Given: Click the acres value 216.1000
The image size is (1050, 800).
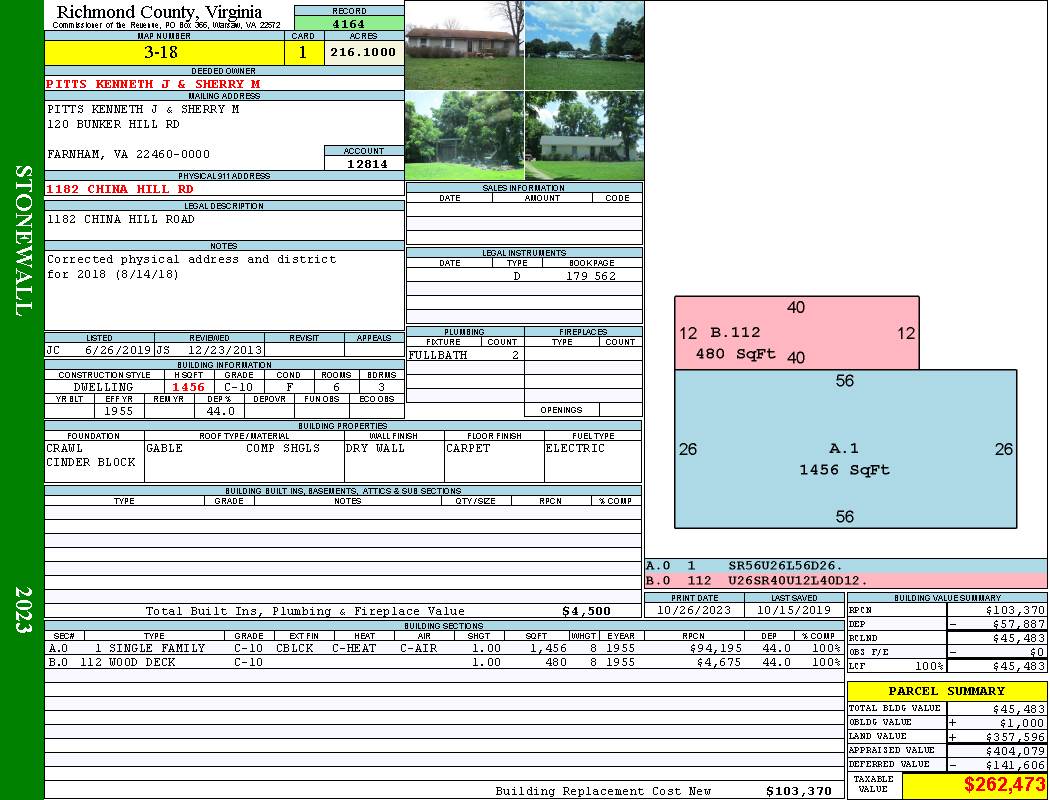Looking at the screenshot, I should tap(363, 52).
